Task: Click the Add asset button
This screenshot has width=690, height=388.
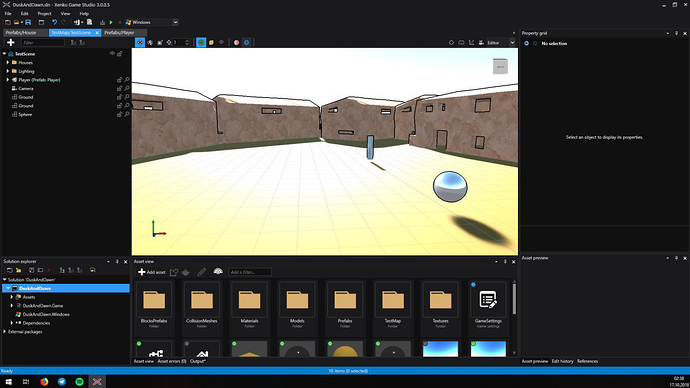Action: click(152, 272)
